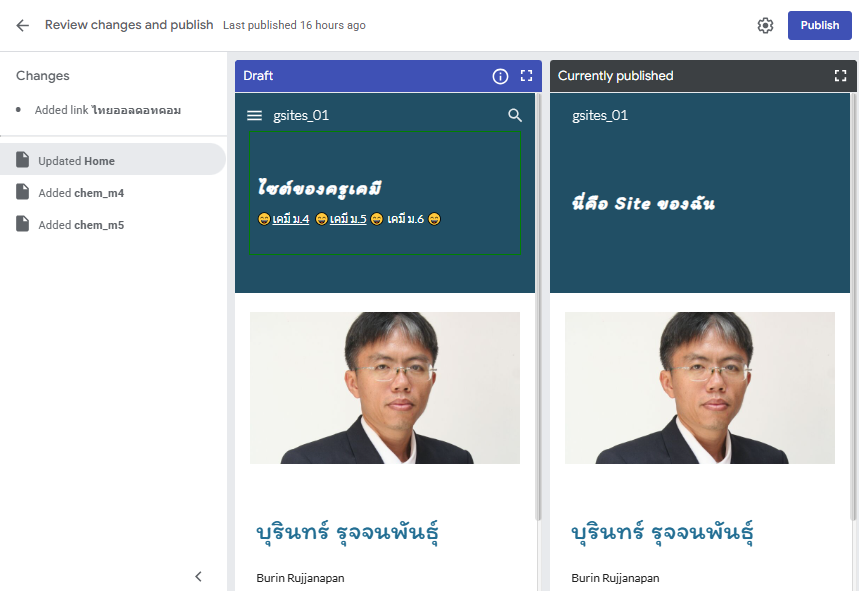859x591 pixels.
Task: Click Added link change entry
Action: (107, 110)
